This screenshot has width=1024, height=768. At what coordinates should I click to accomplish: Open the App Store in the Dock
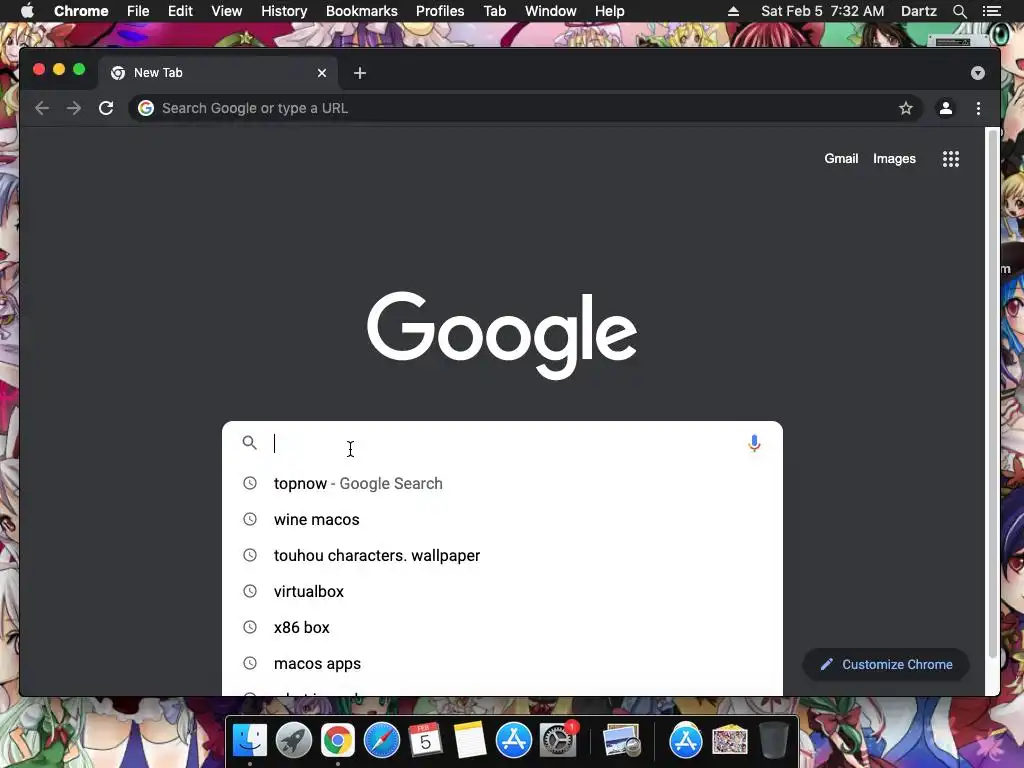[514, 741]
